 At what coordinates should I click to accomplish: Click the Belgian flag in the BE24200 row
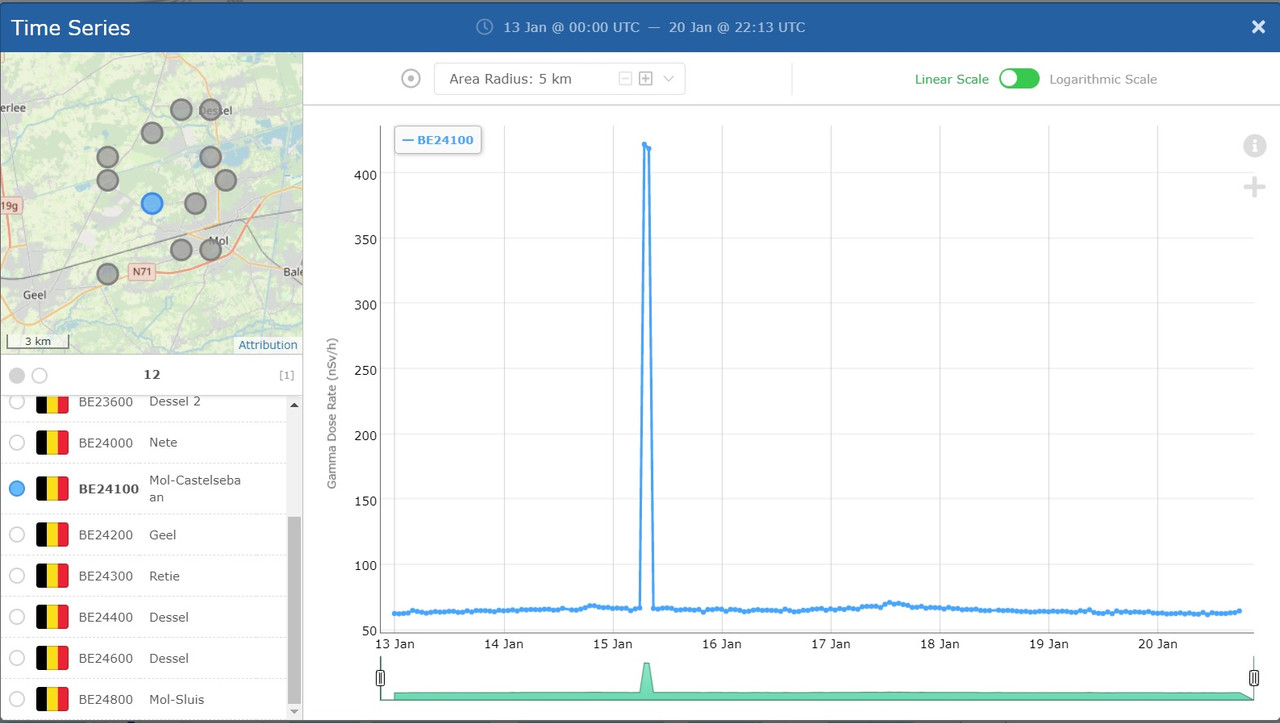click(52, 535)
